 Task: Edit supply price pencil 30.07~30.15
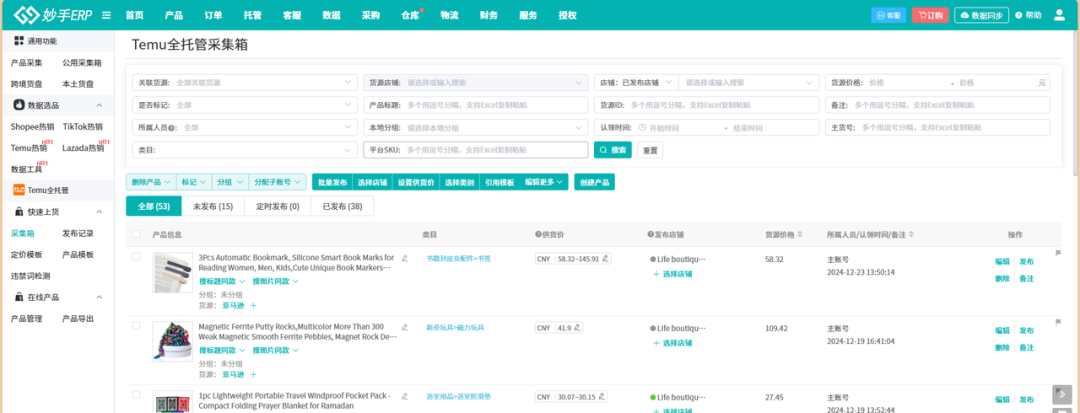[x=603, y=396]
